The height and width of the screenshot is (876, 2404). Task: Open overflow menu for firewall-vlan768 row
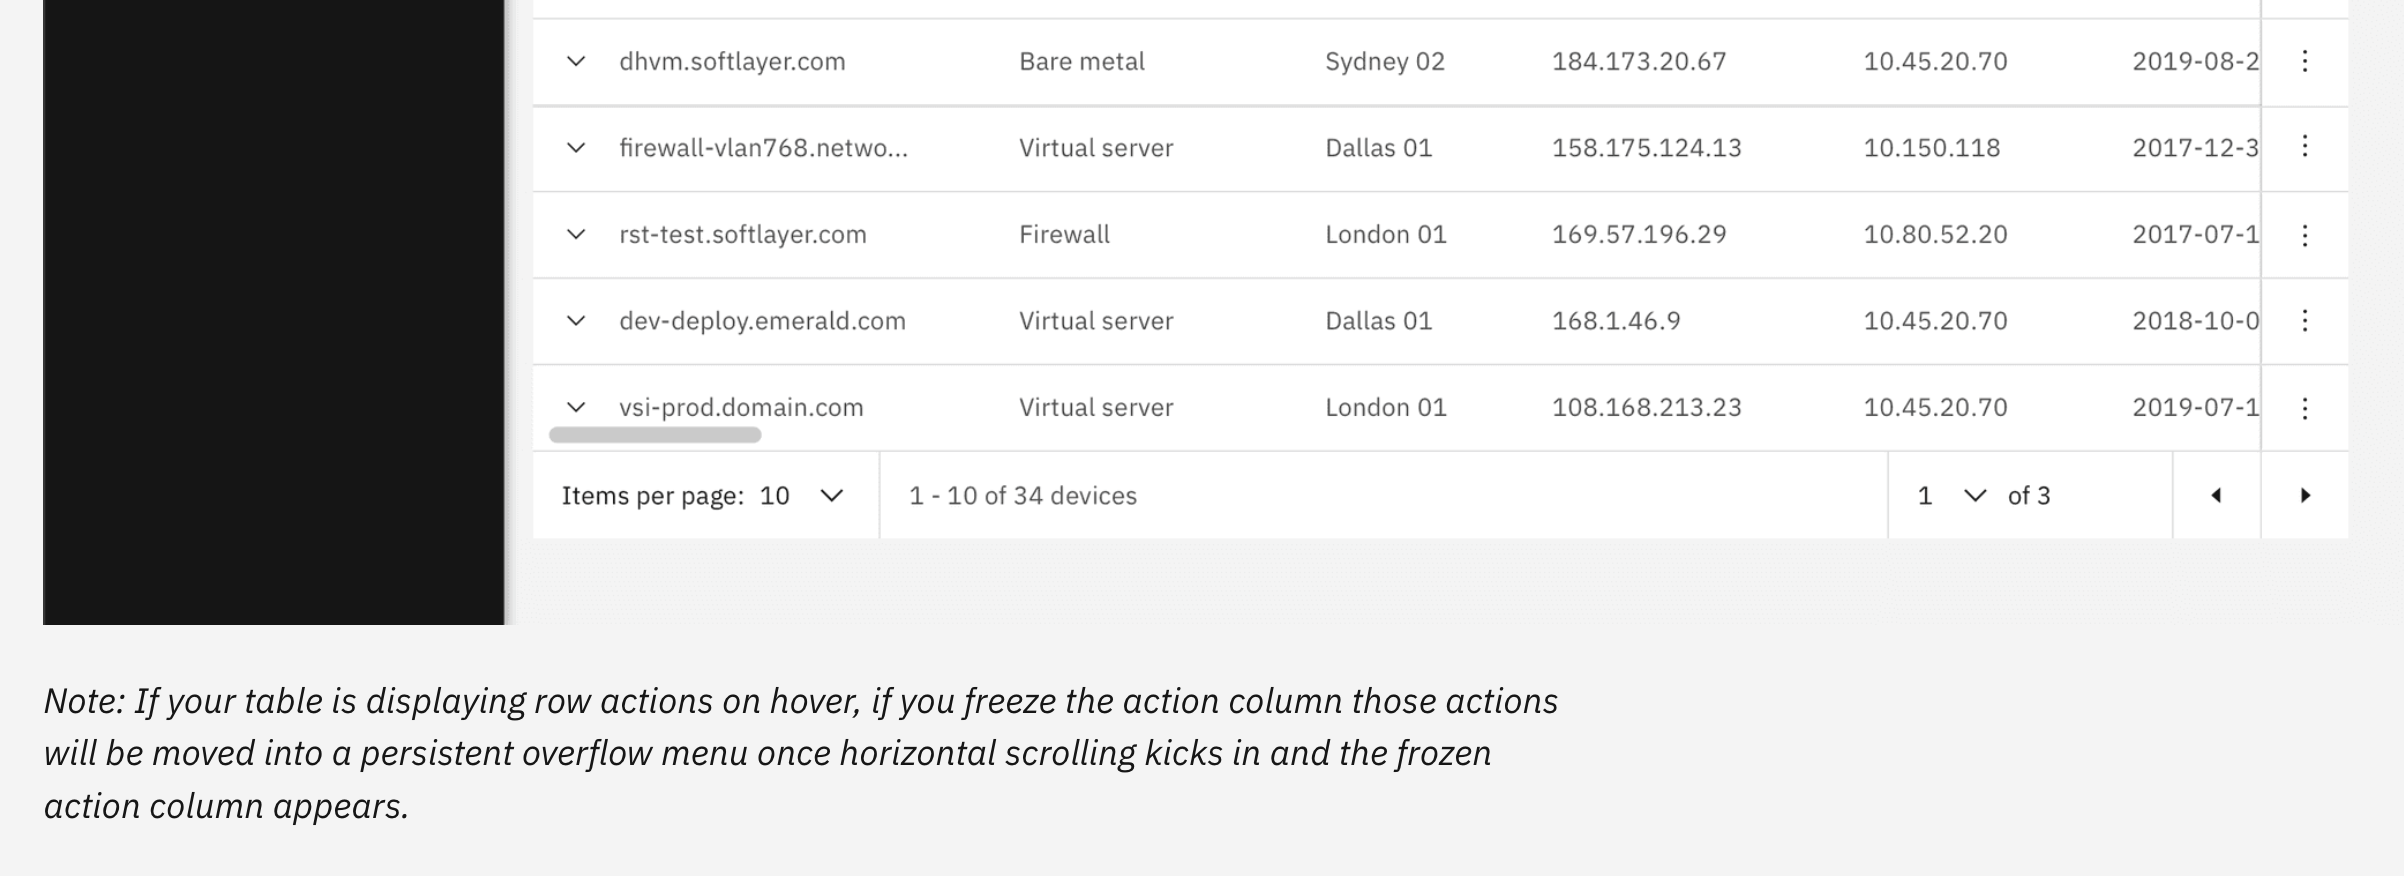coord(2306,148)
